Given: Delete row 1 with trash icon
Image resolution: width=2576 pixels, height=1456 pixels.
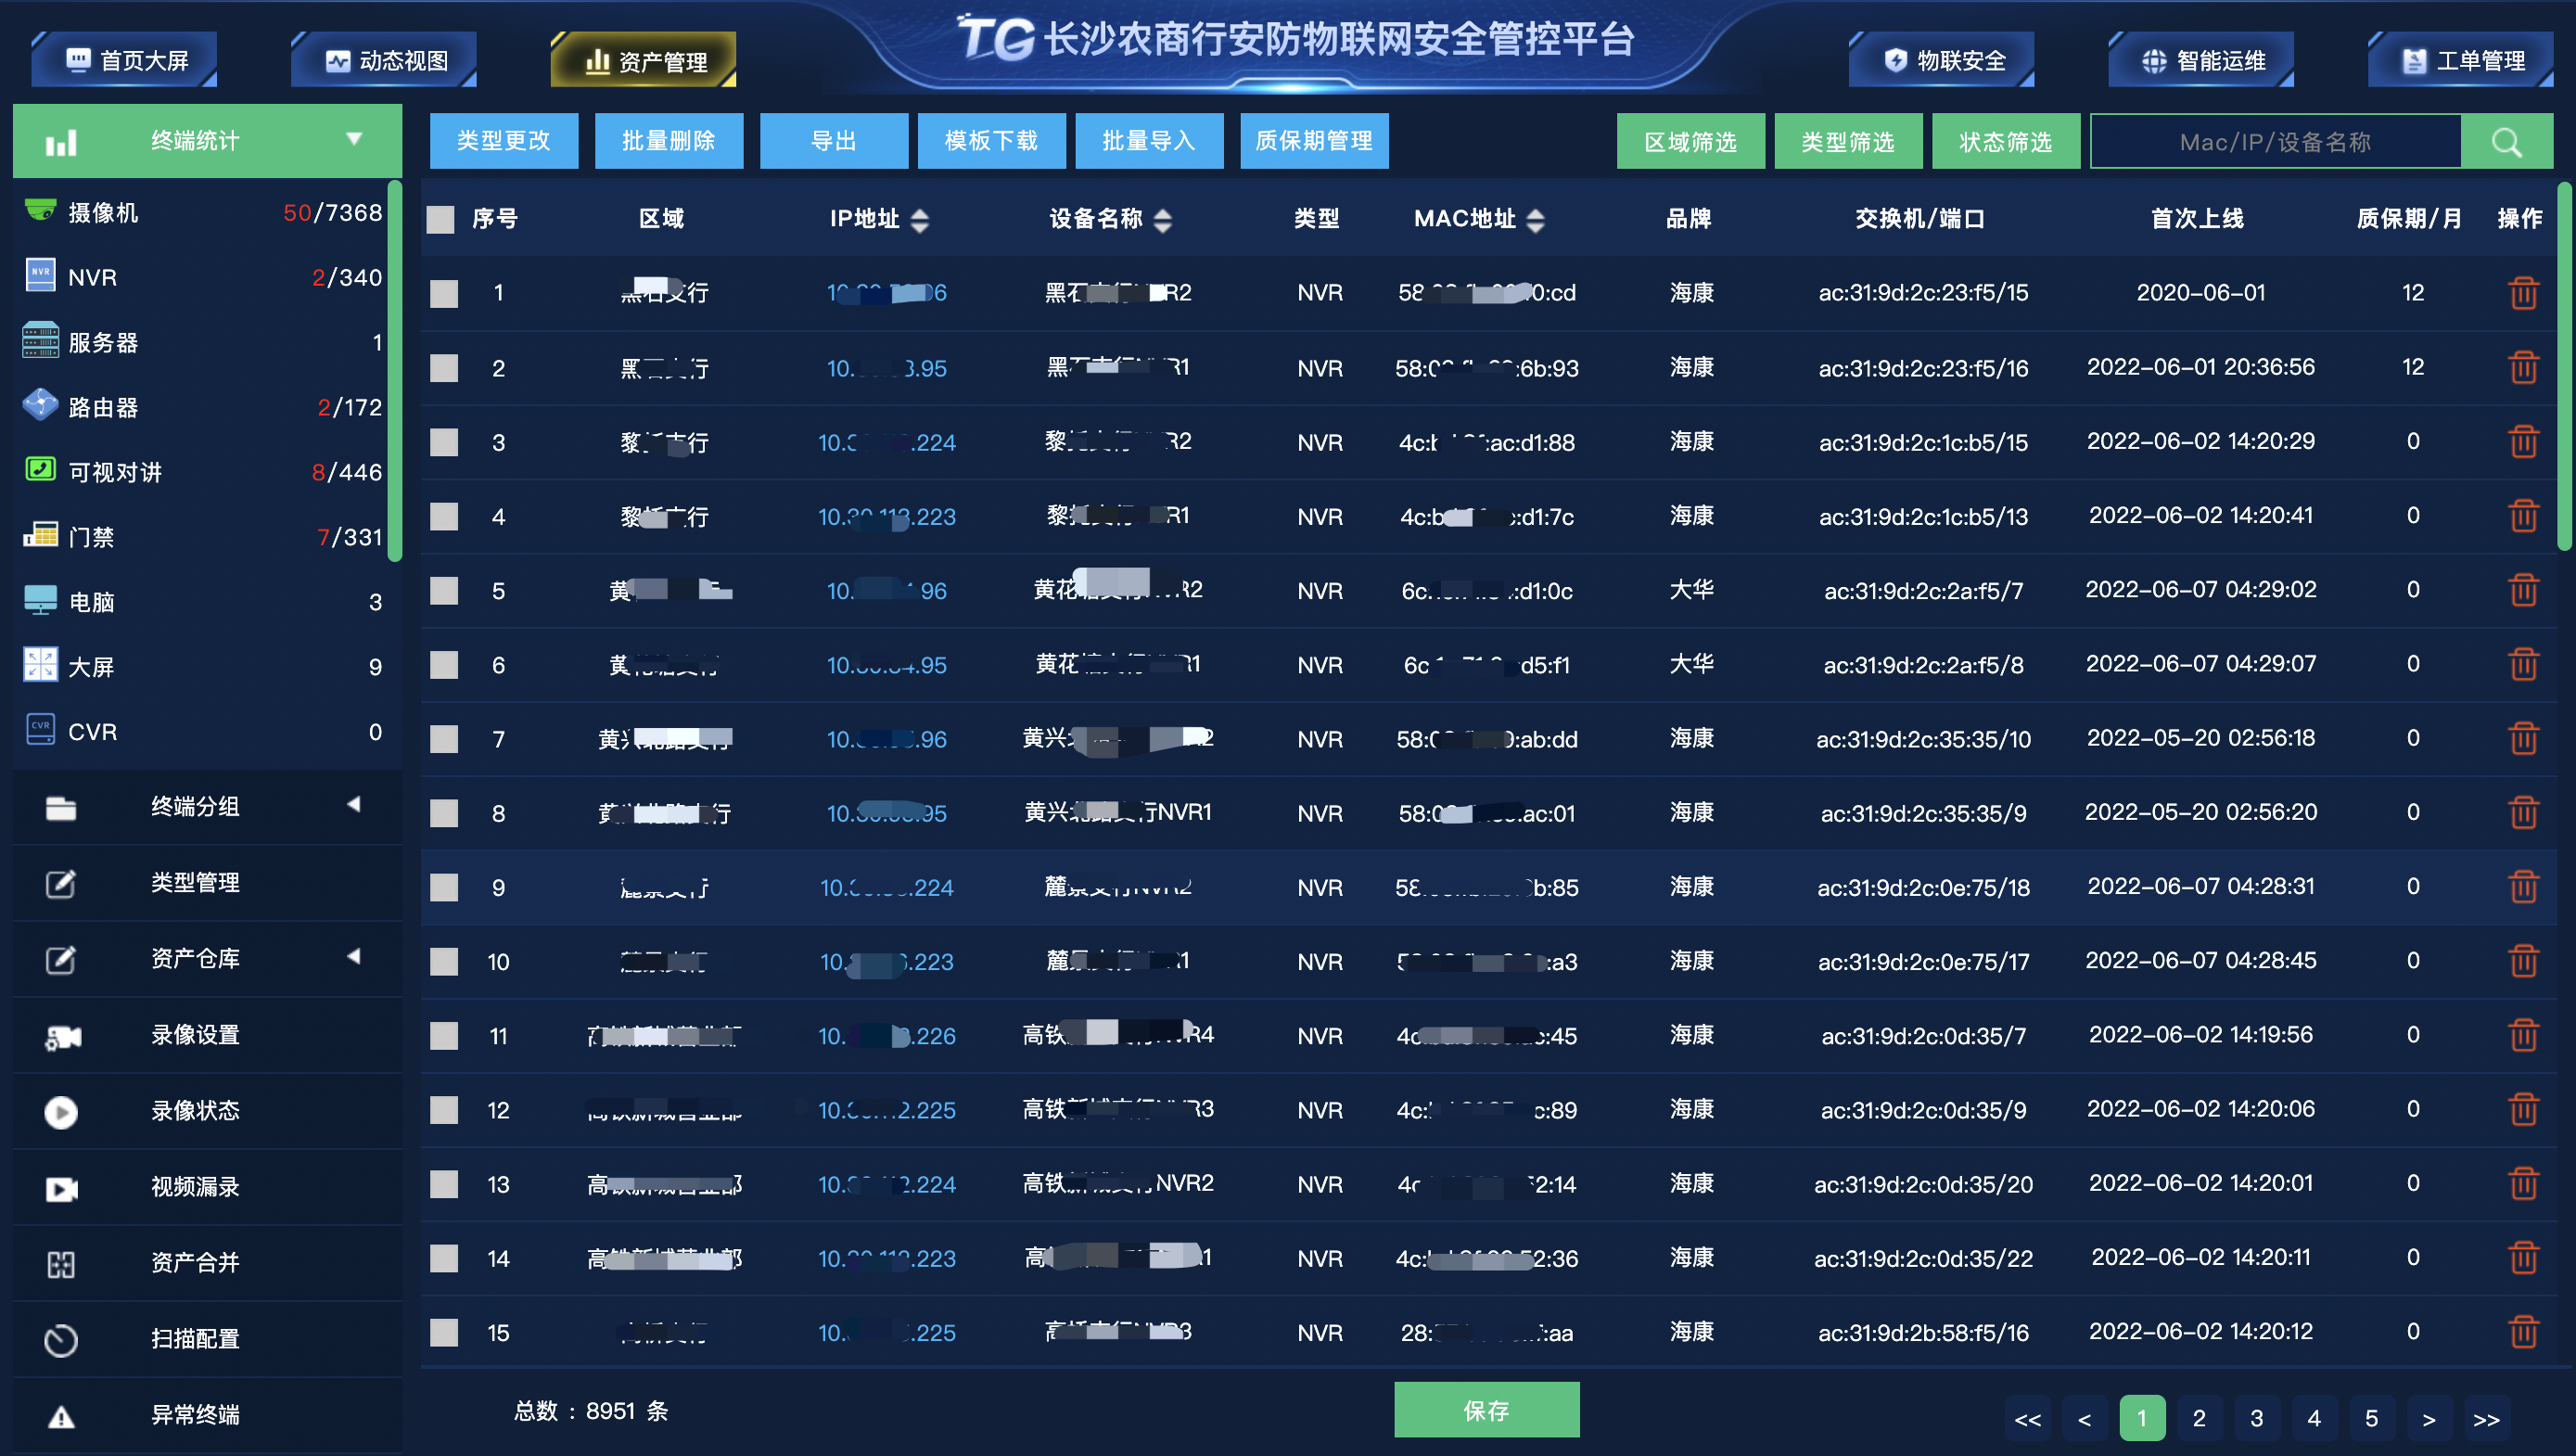Looking at the screenshot, I should [x=2523, y=293].
